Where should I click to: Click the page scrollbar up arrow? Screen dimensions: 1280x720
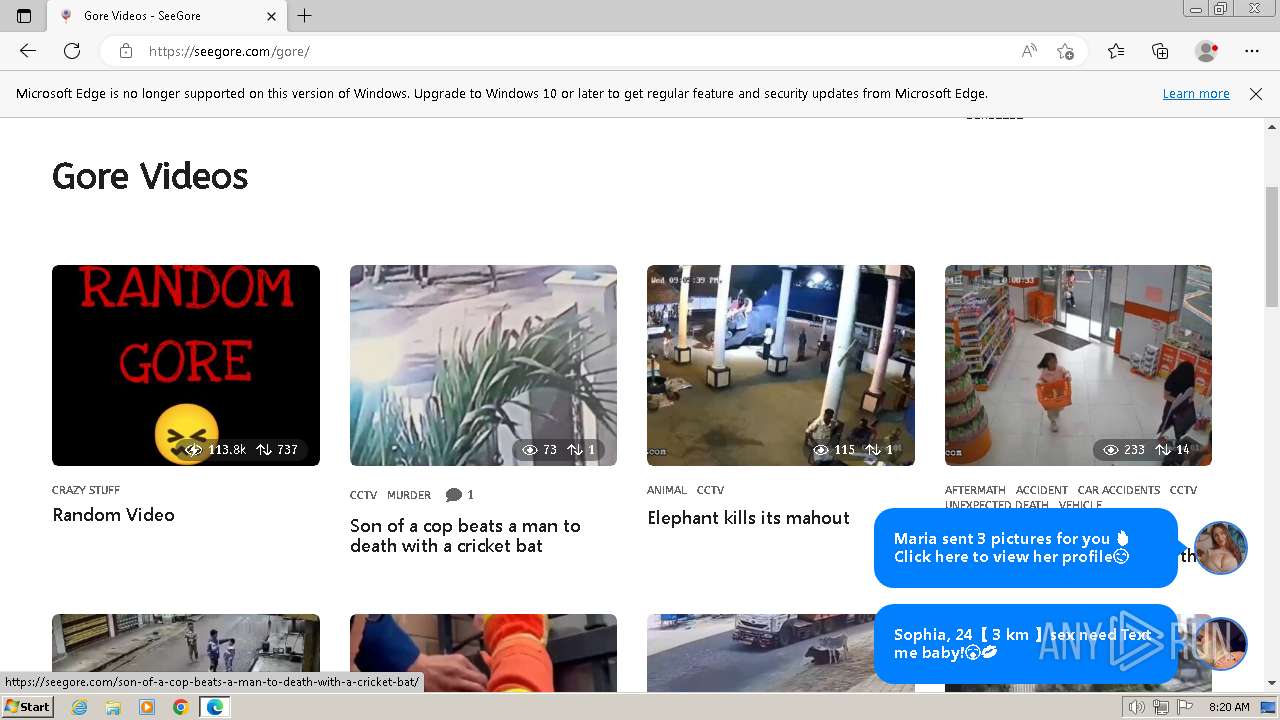(1272, 127)
